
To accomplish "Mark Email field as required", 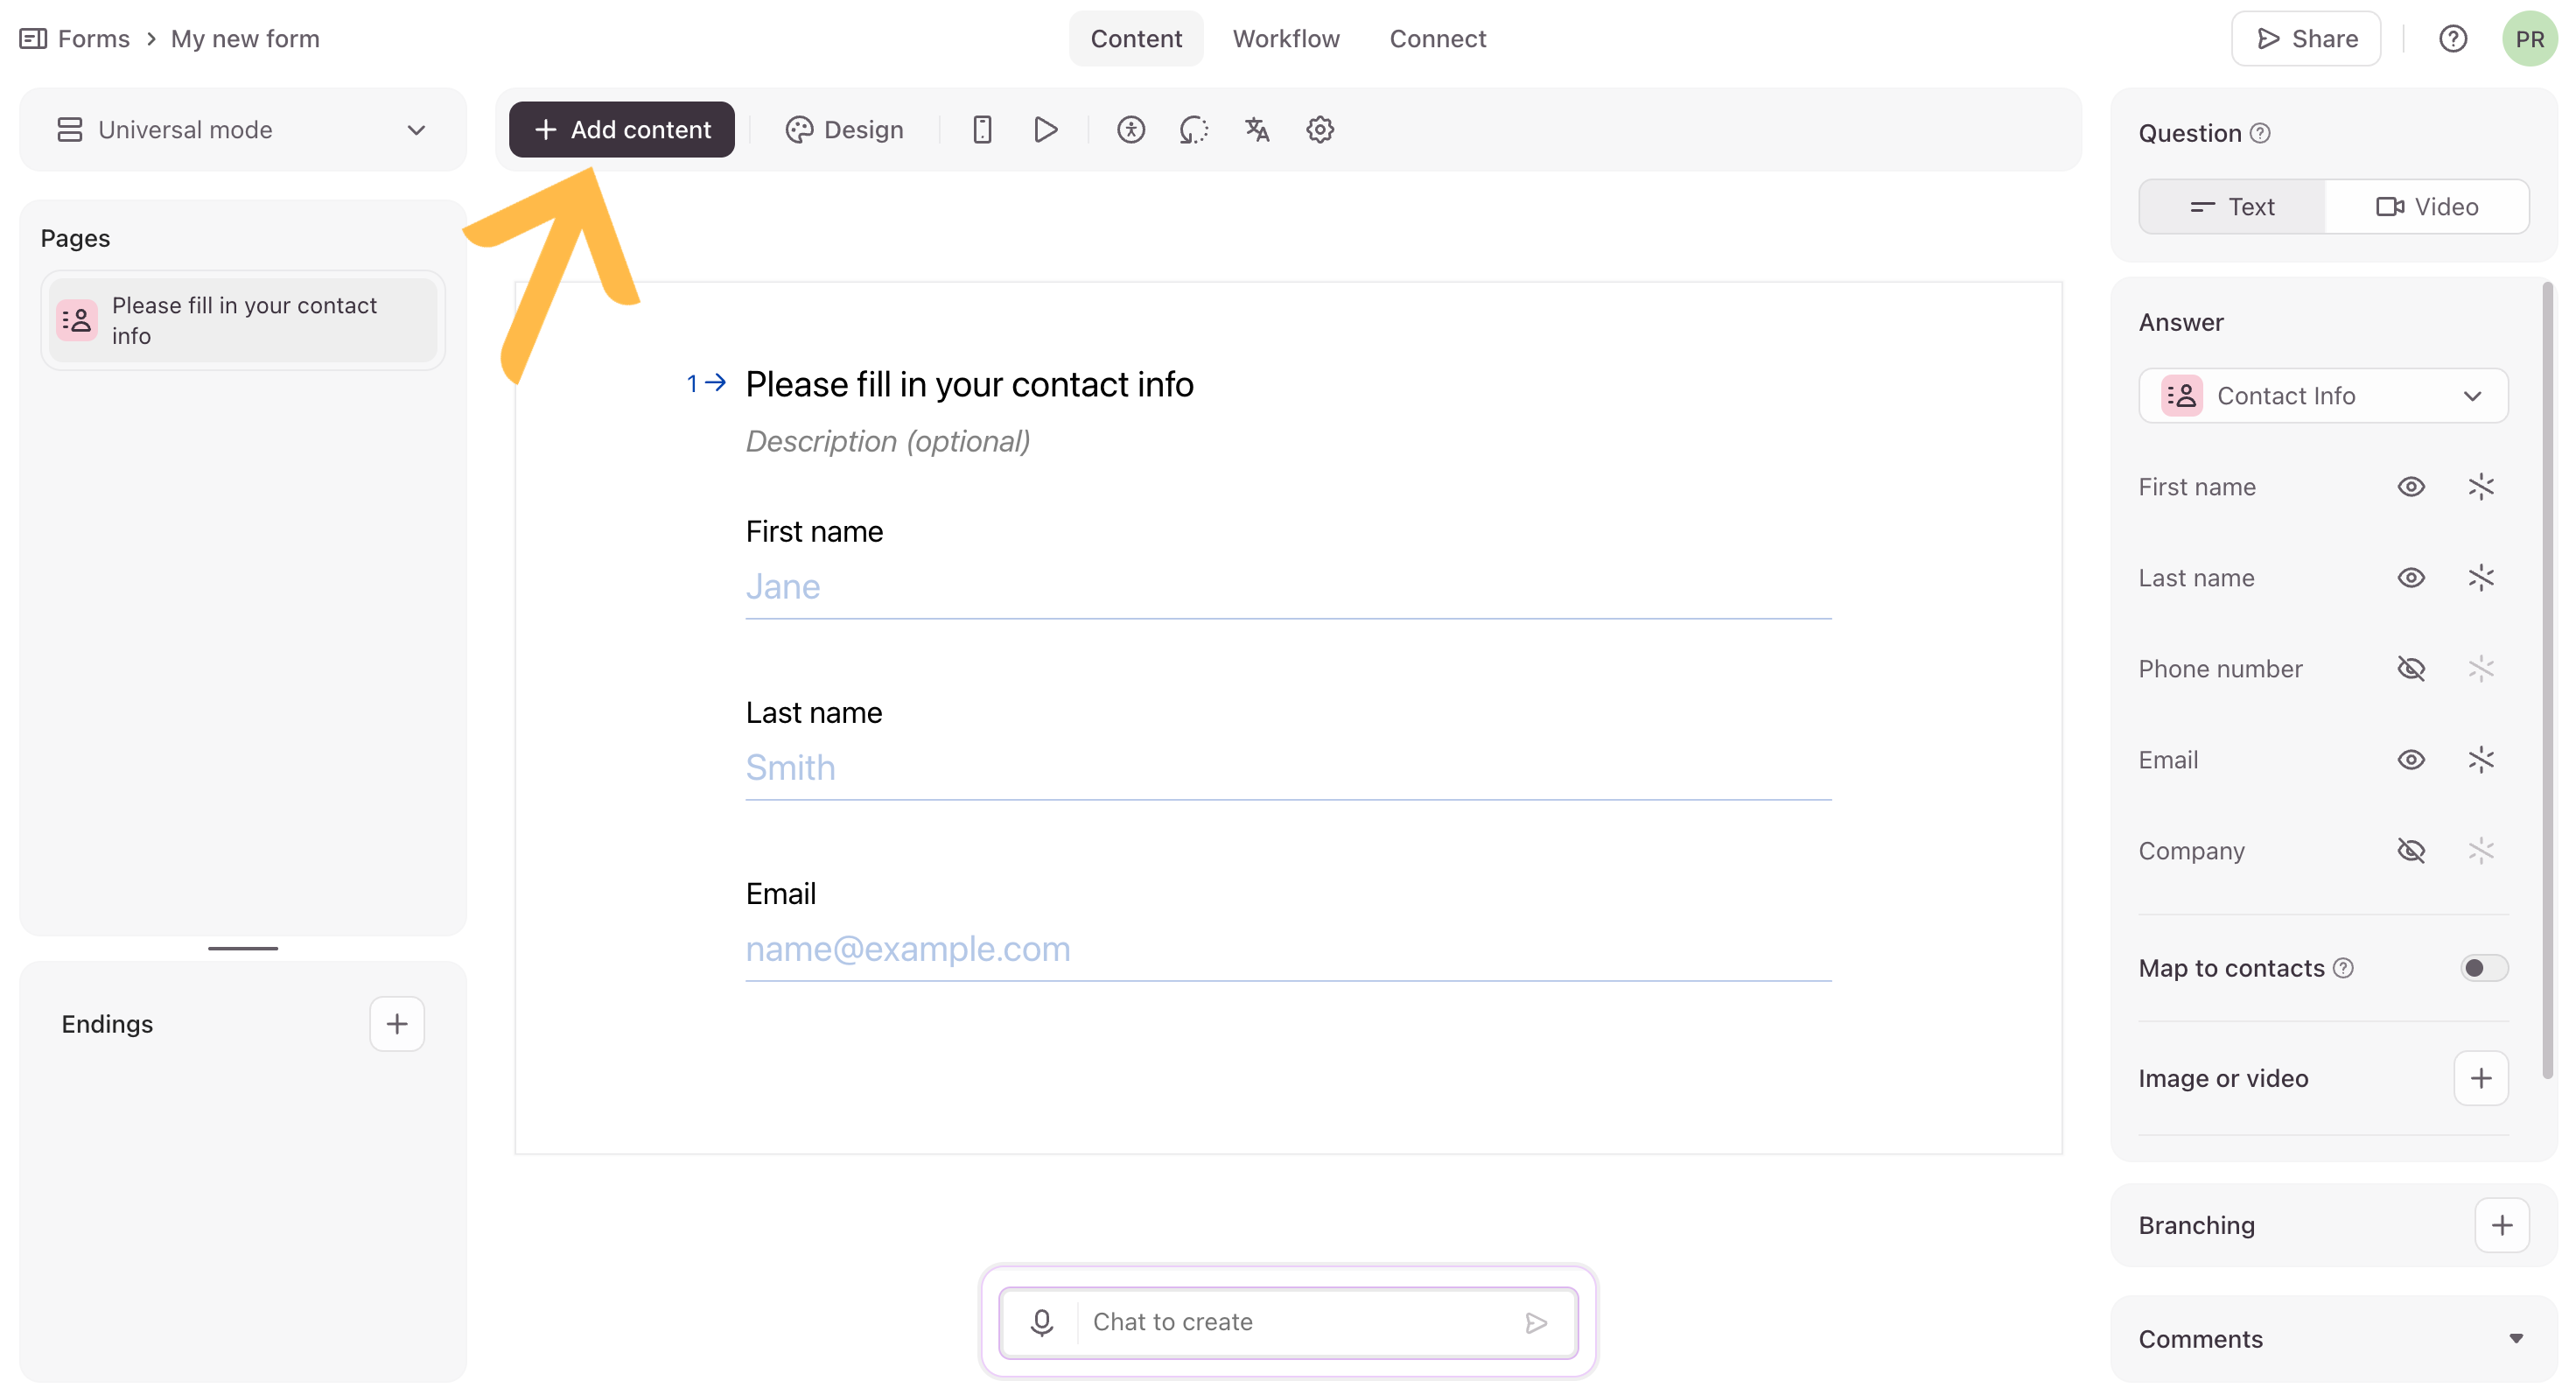I will [x=2480, y=760].
